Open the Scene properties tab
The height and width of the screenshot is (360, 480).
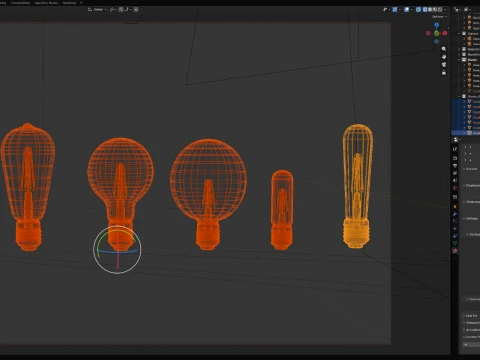pos(455,180)
